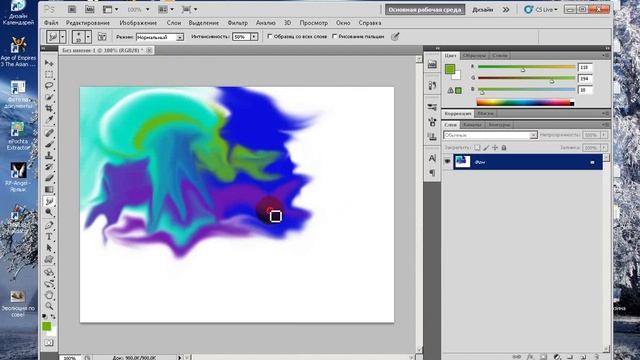Select the Rectangular Marquee tool

(x=49, y=74)
